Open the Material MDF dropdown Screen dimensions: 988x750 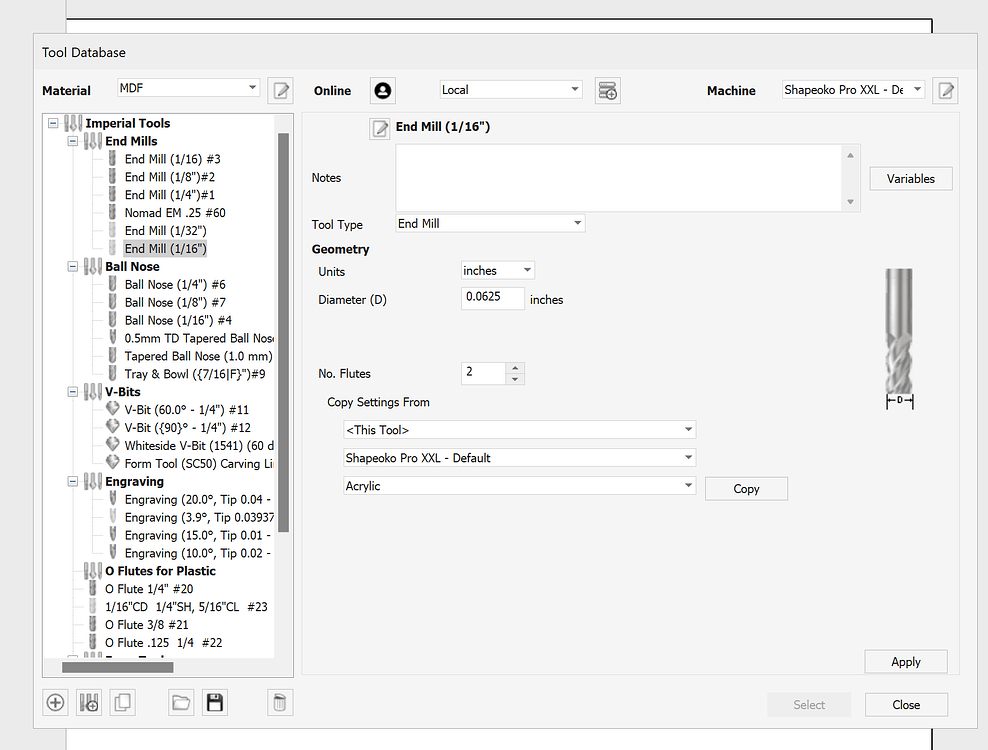coord(188,88)
